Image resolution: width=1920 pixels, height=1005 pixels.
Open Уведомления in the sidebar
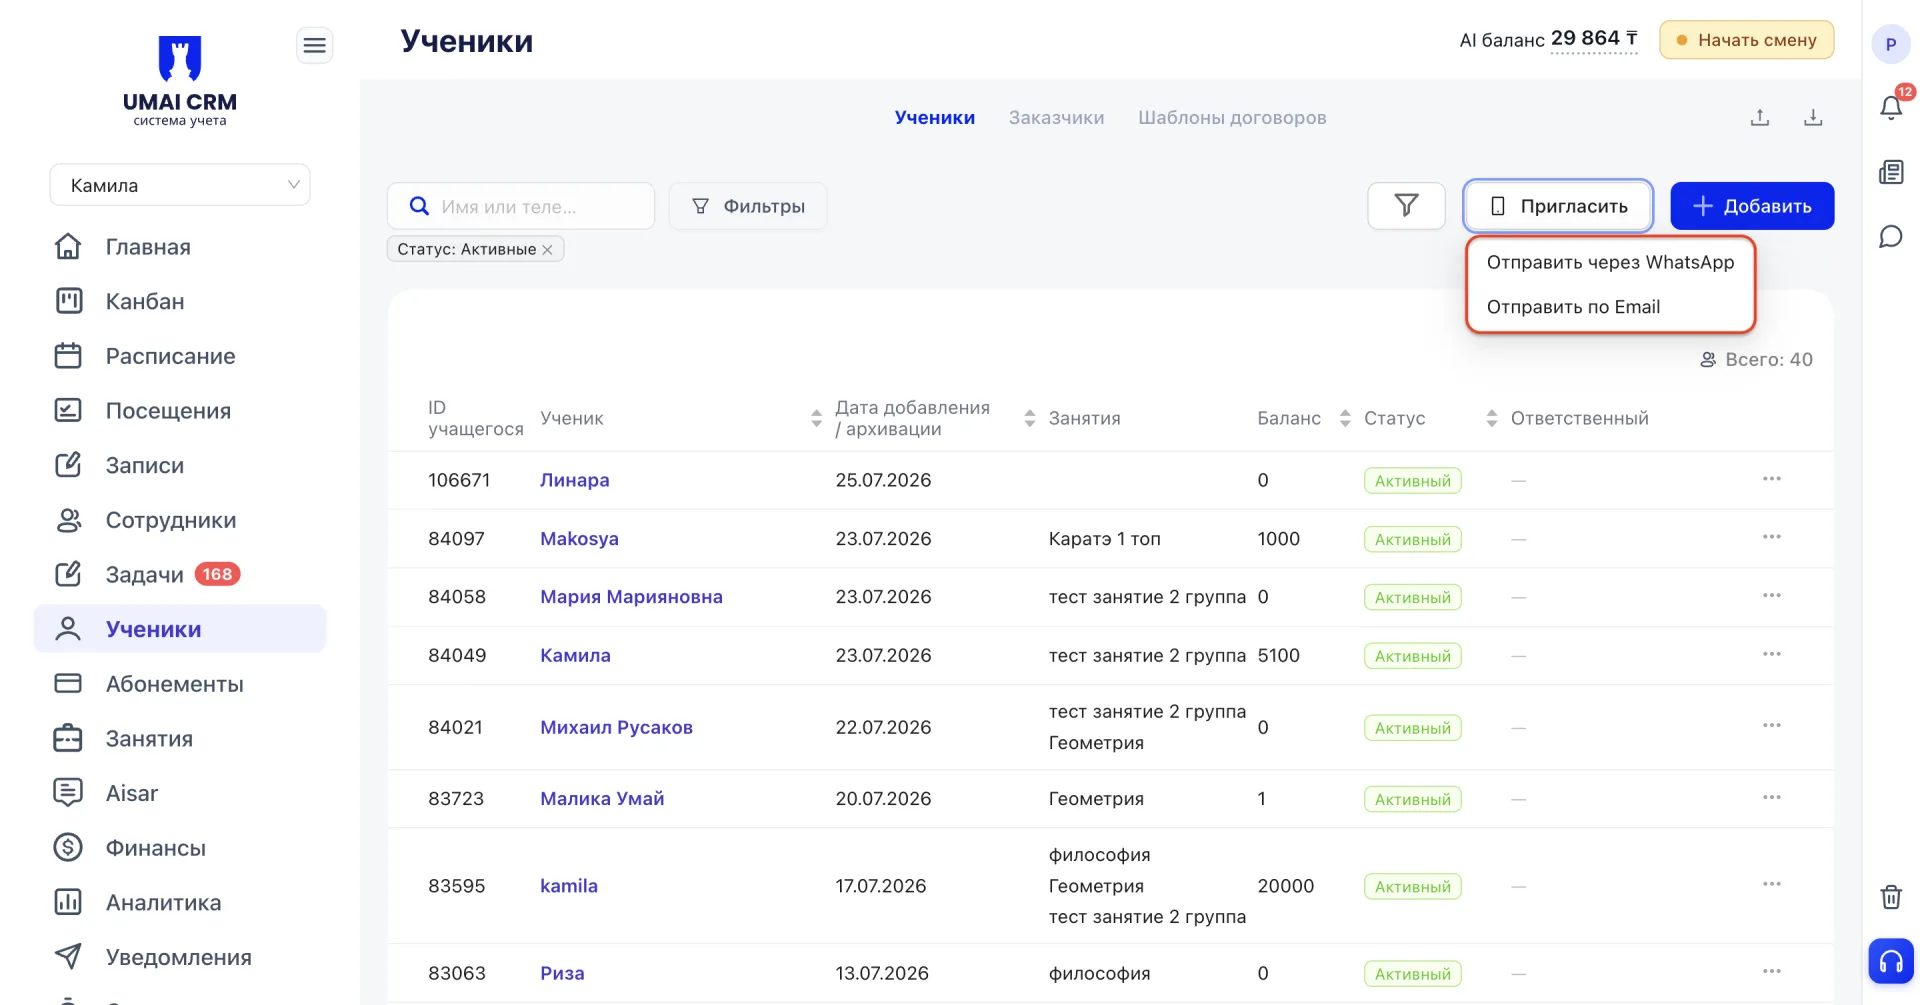(180, 957)
